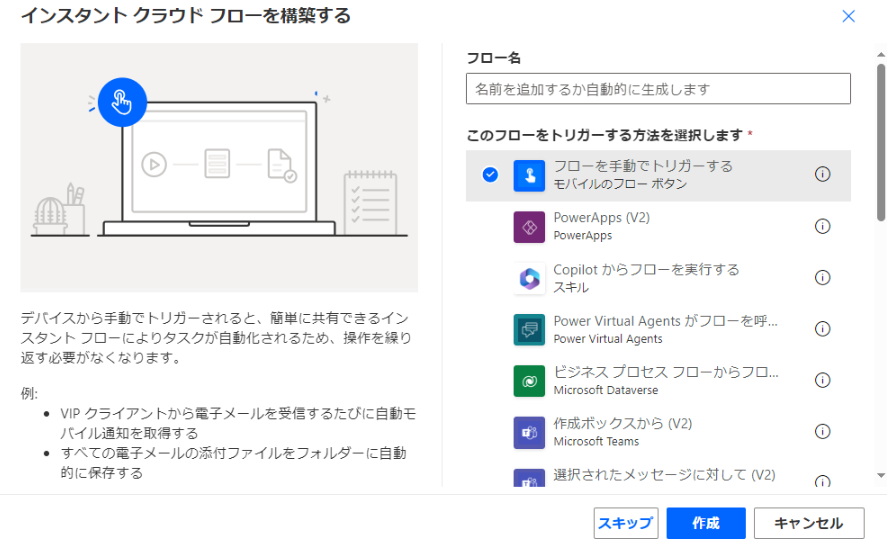This screenshot has height=556, width=887.
Task: Click the 作成 button
Action: (705, 523)
